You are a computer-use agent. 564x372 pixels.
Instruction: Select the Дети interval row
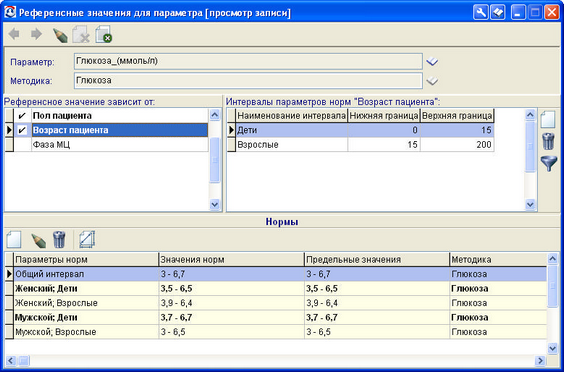360,130
